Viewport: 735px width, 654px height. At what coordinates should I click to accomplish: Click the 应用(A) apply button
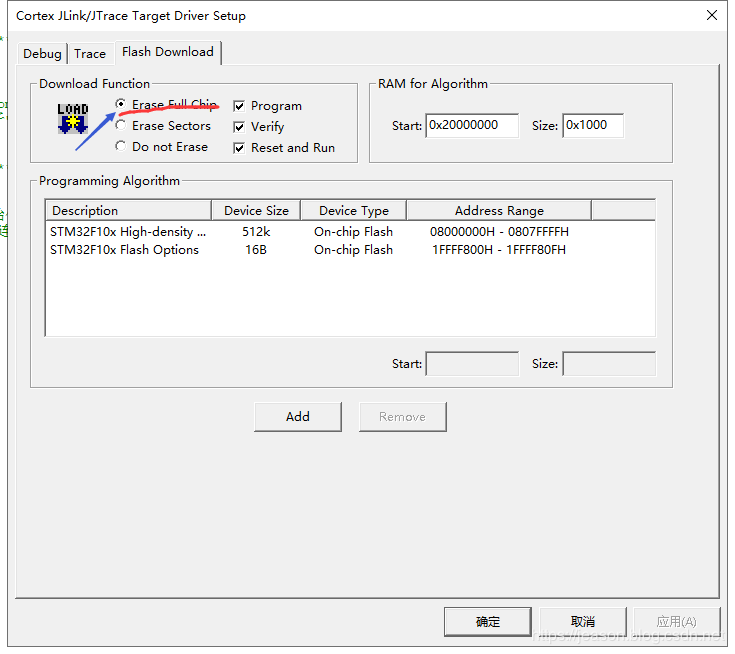tap(676, 622)
